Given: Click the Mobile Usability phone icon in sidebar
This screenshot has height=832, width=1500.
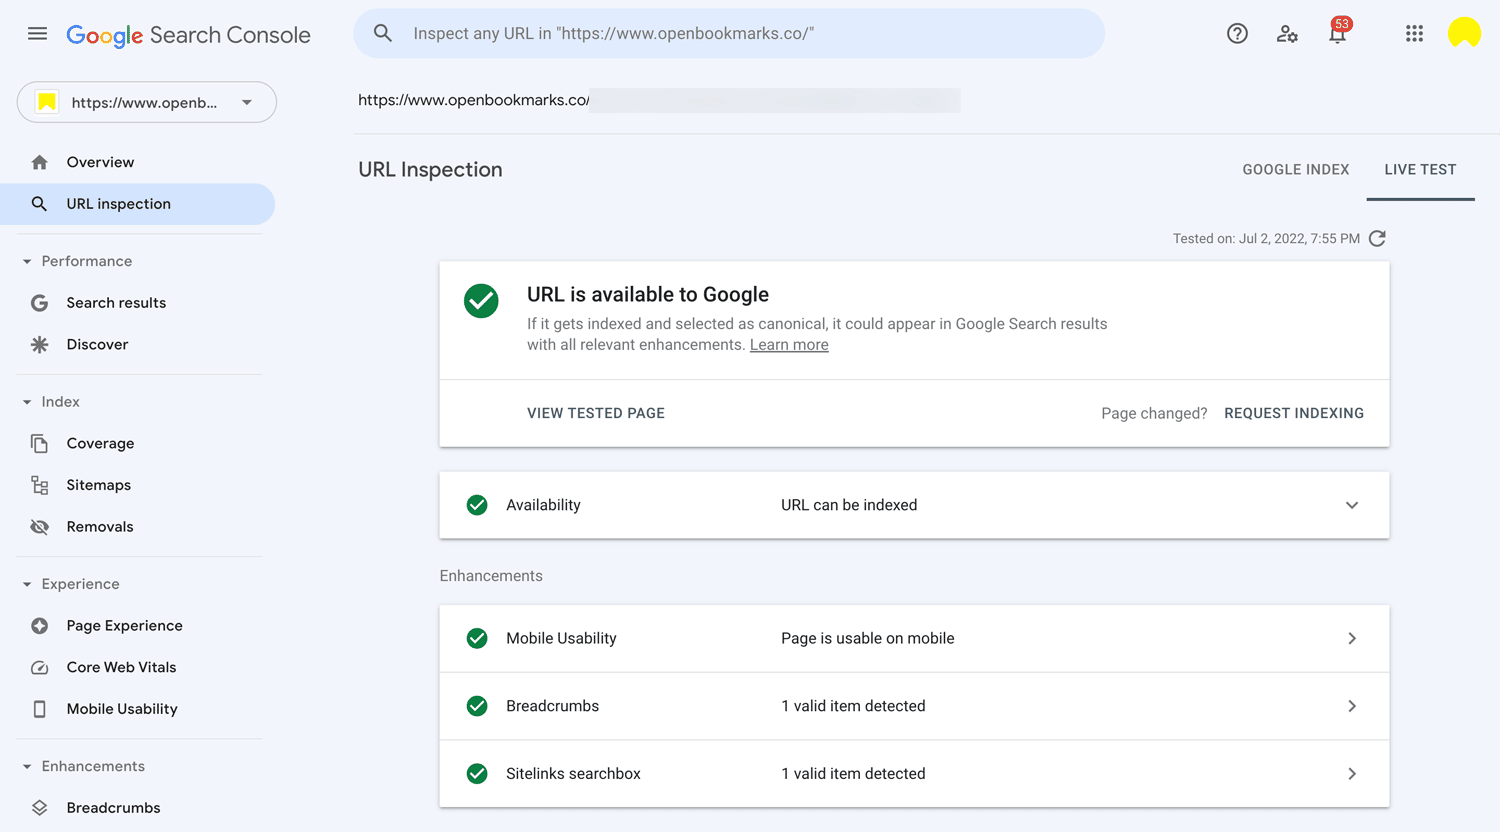Looking at the screenshot, I should coord(39,709).
